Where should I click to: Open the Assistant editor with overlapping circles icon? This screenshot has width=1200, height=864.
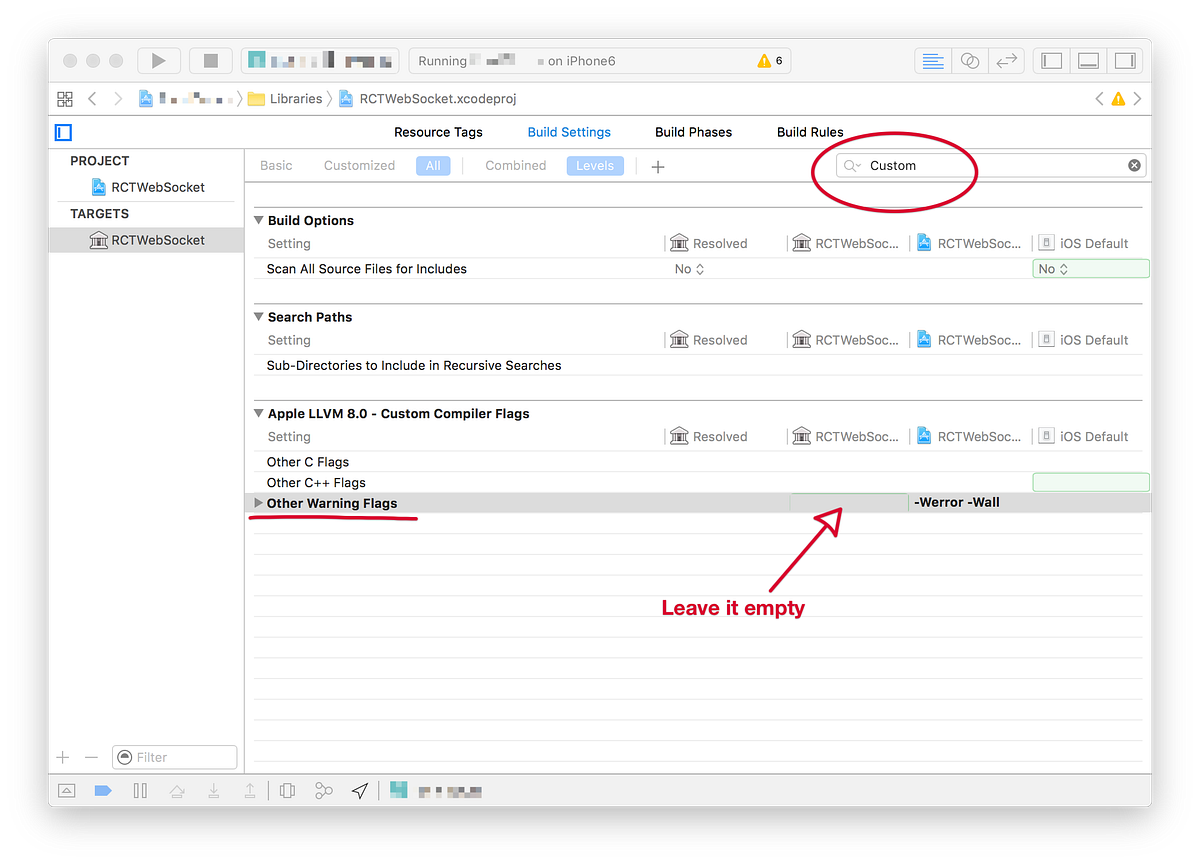(970, 60)
